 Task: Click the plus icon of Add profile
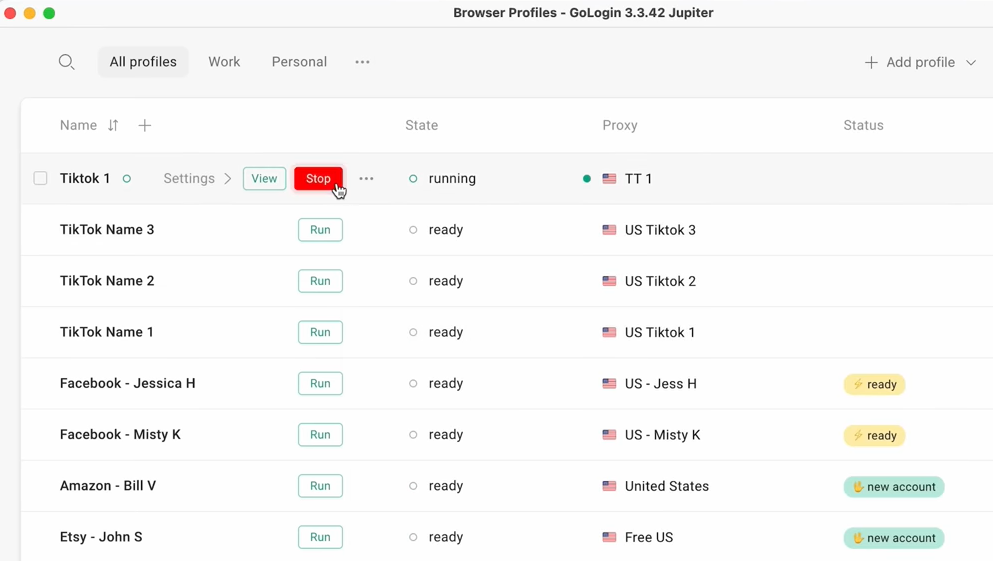(x=871, y=63)
